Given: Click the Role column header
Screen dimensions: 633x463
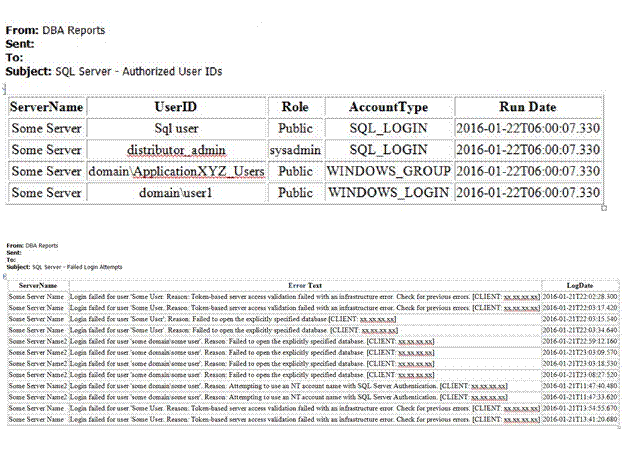Looking at the screenshot, I should pos(295,107).
